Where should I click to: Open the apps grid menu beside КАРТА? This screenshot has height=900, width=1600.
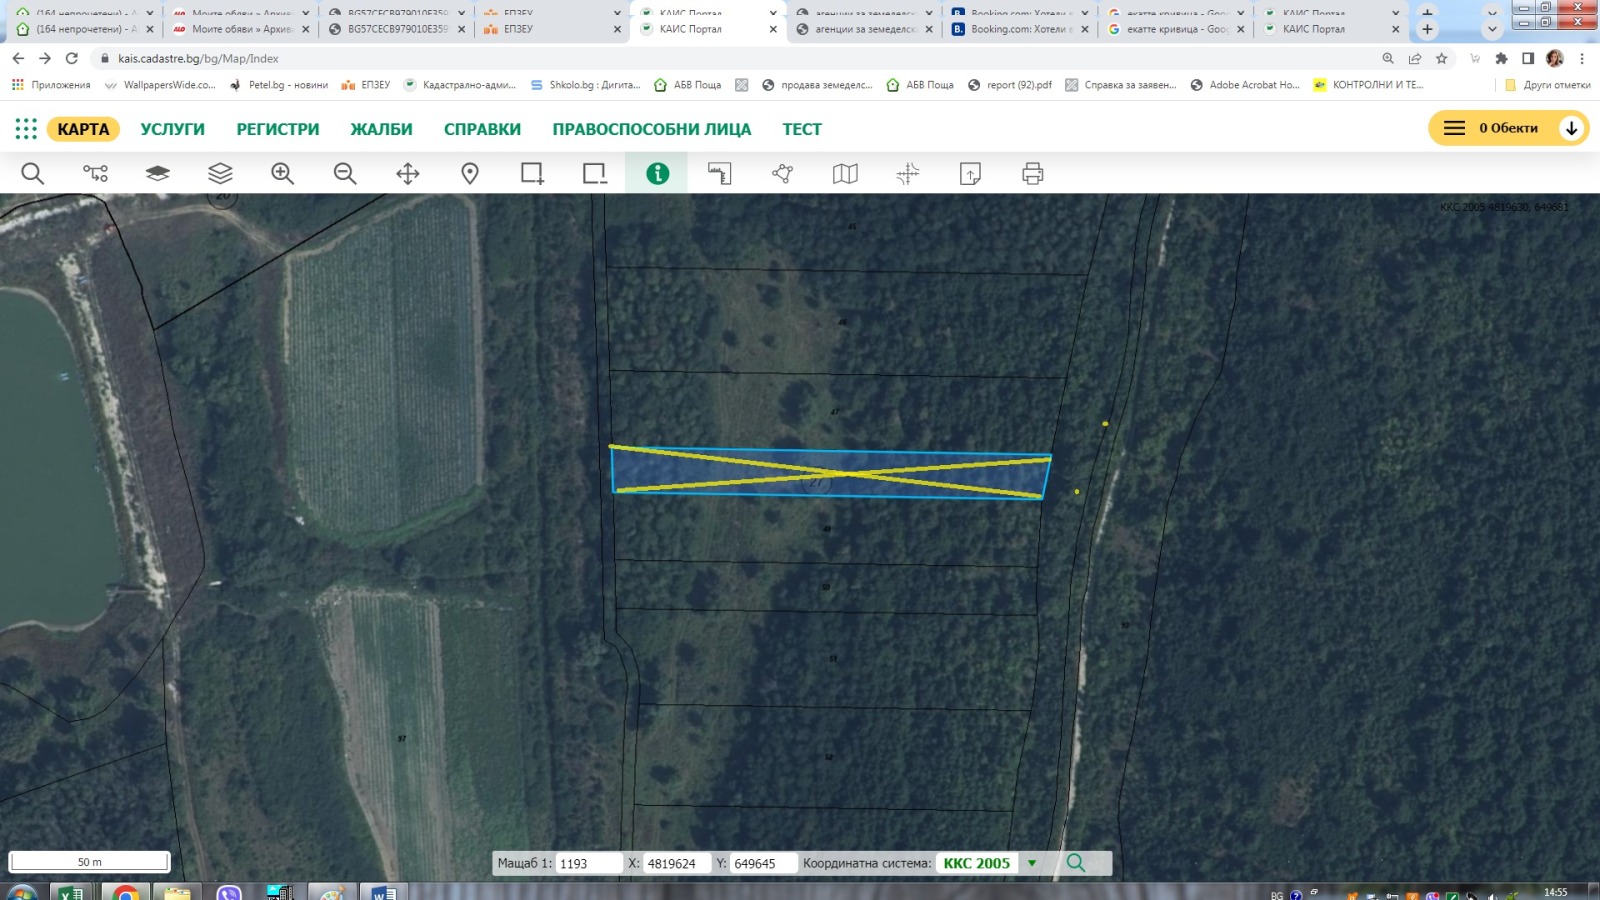(x=26, y=129)
